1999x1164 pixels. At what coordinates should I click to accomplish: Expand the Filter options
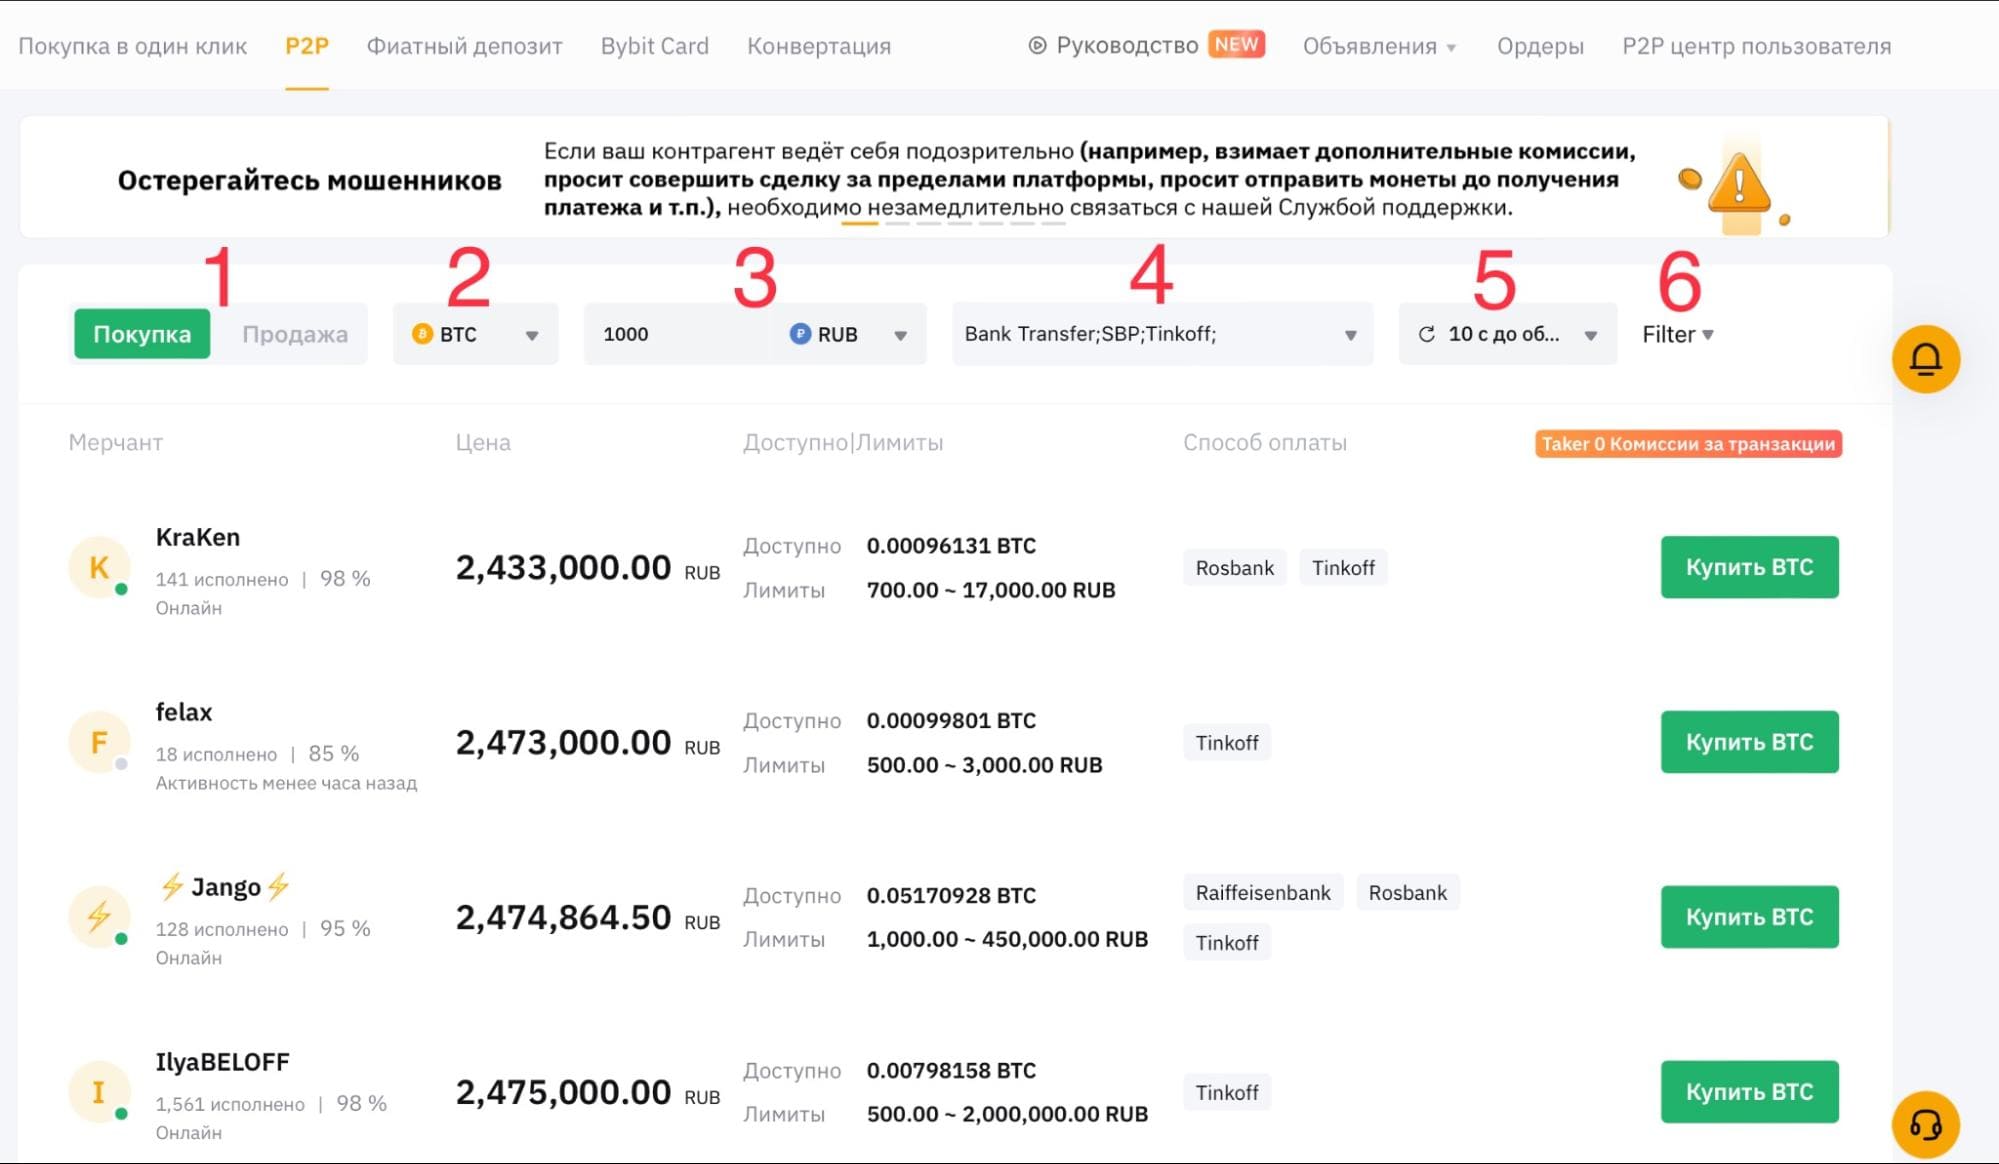pos(1678,334)
